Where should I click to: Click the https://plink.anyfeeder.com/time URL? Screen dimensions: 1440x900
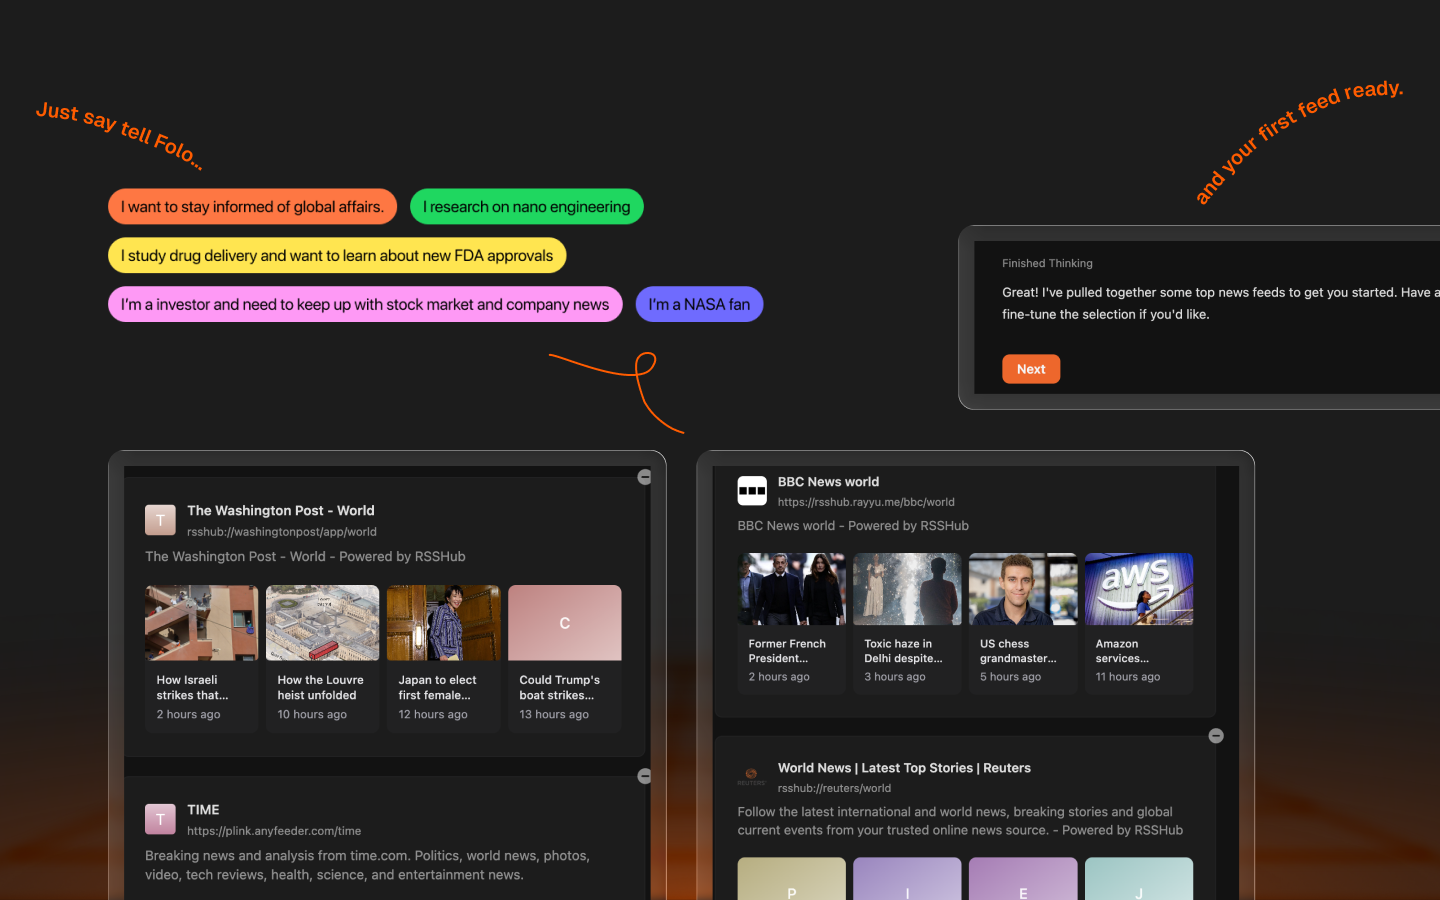[x=274, y=831]
